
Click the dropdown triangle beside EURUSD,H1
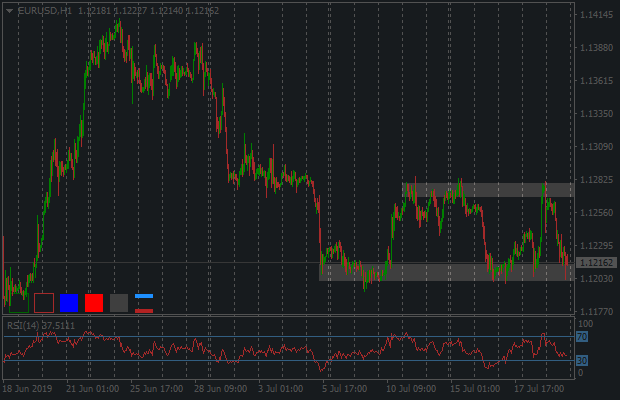coord(9,10)
